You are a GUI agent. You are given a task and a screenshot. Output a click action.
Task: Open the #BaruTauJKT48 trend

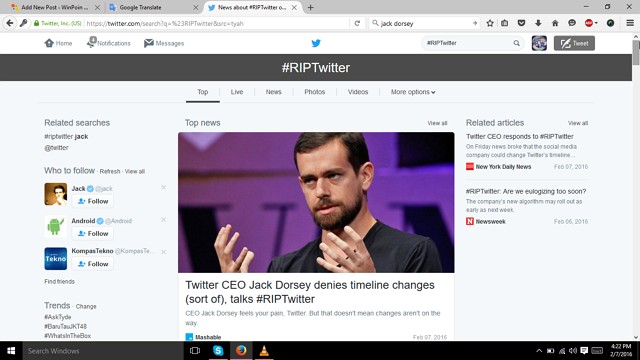pyautogui.click(x=65, y=326)
